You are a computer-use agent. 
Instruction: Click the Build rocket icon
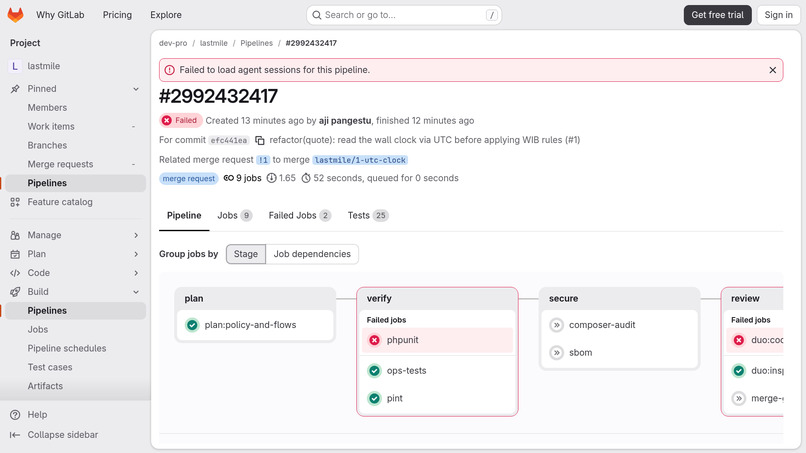(x=15, y=292)
